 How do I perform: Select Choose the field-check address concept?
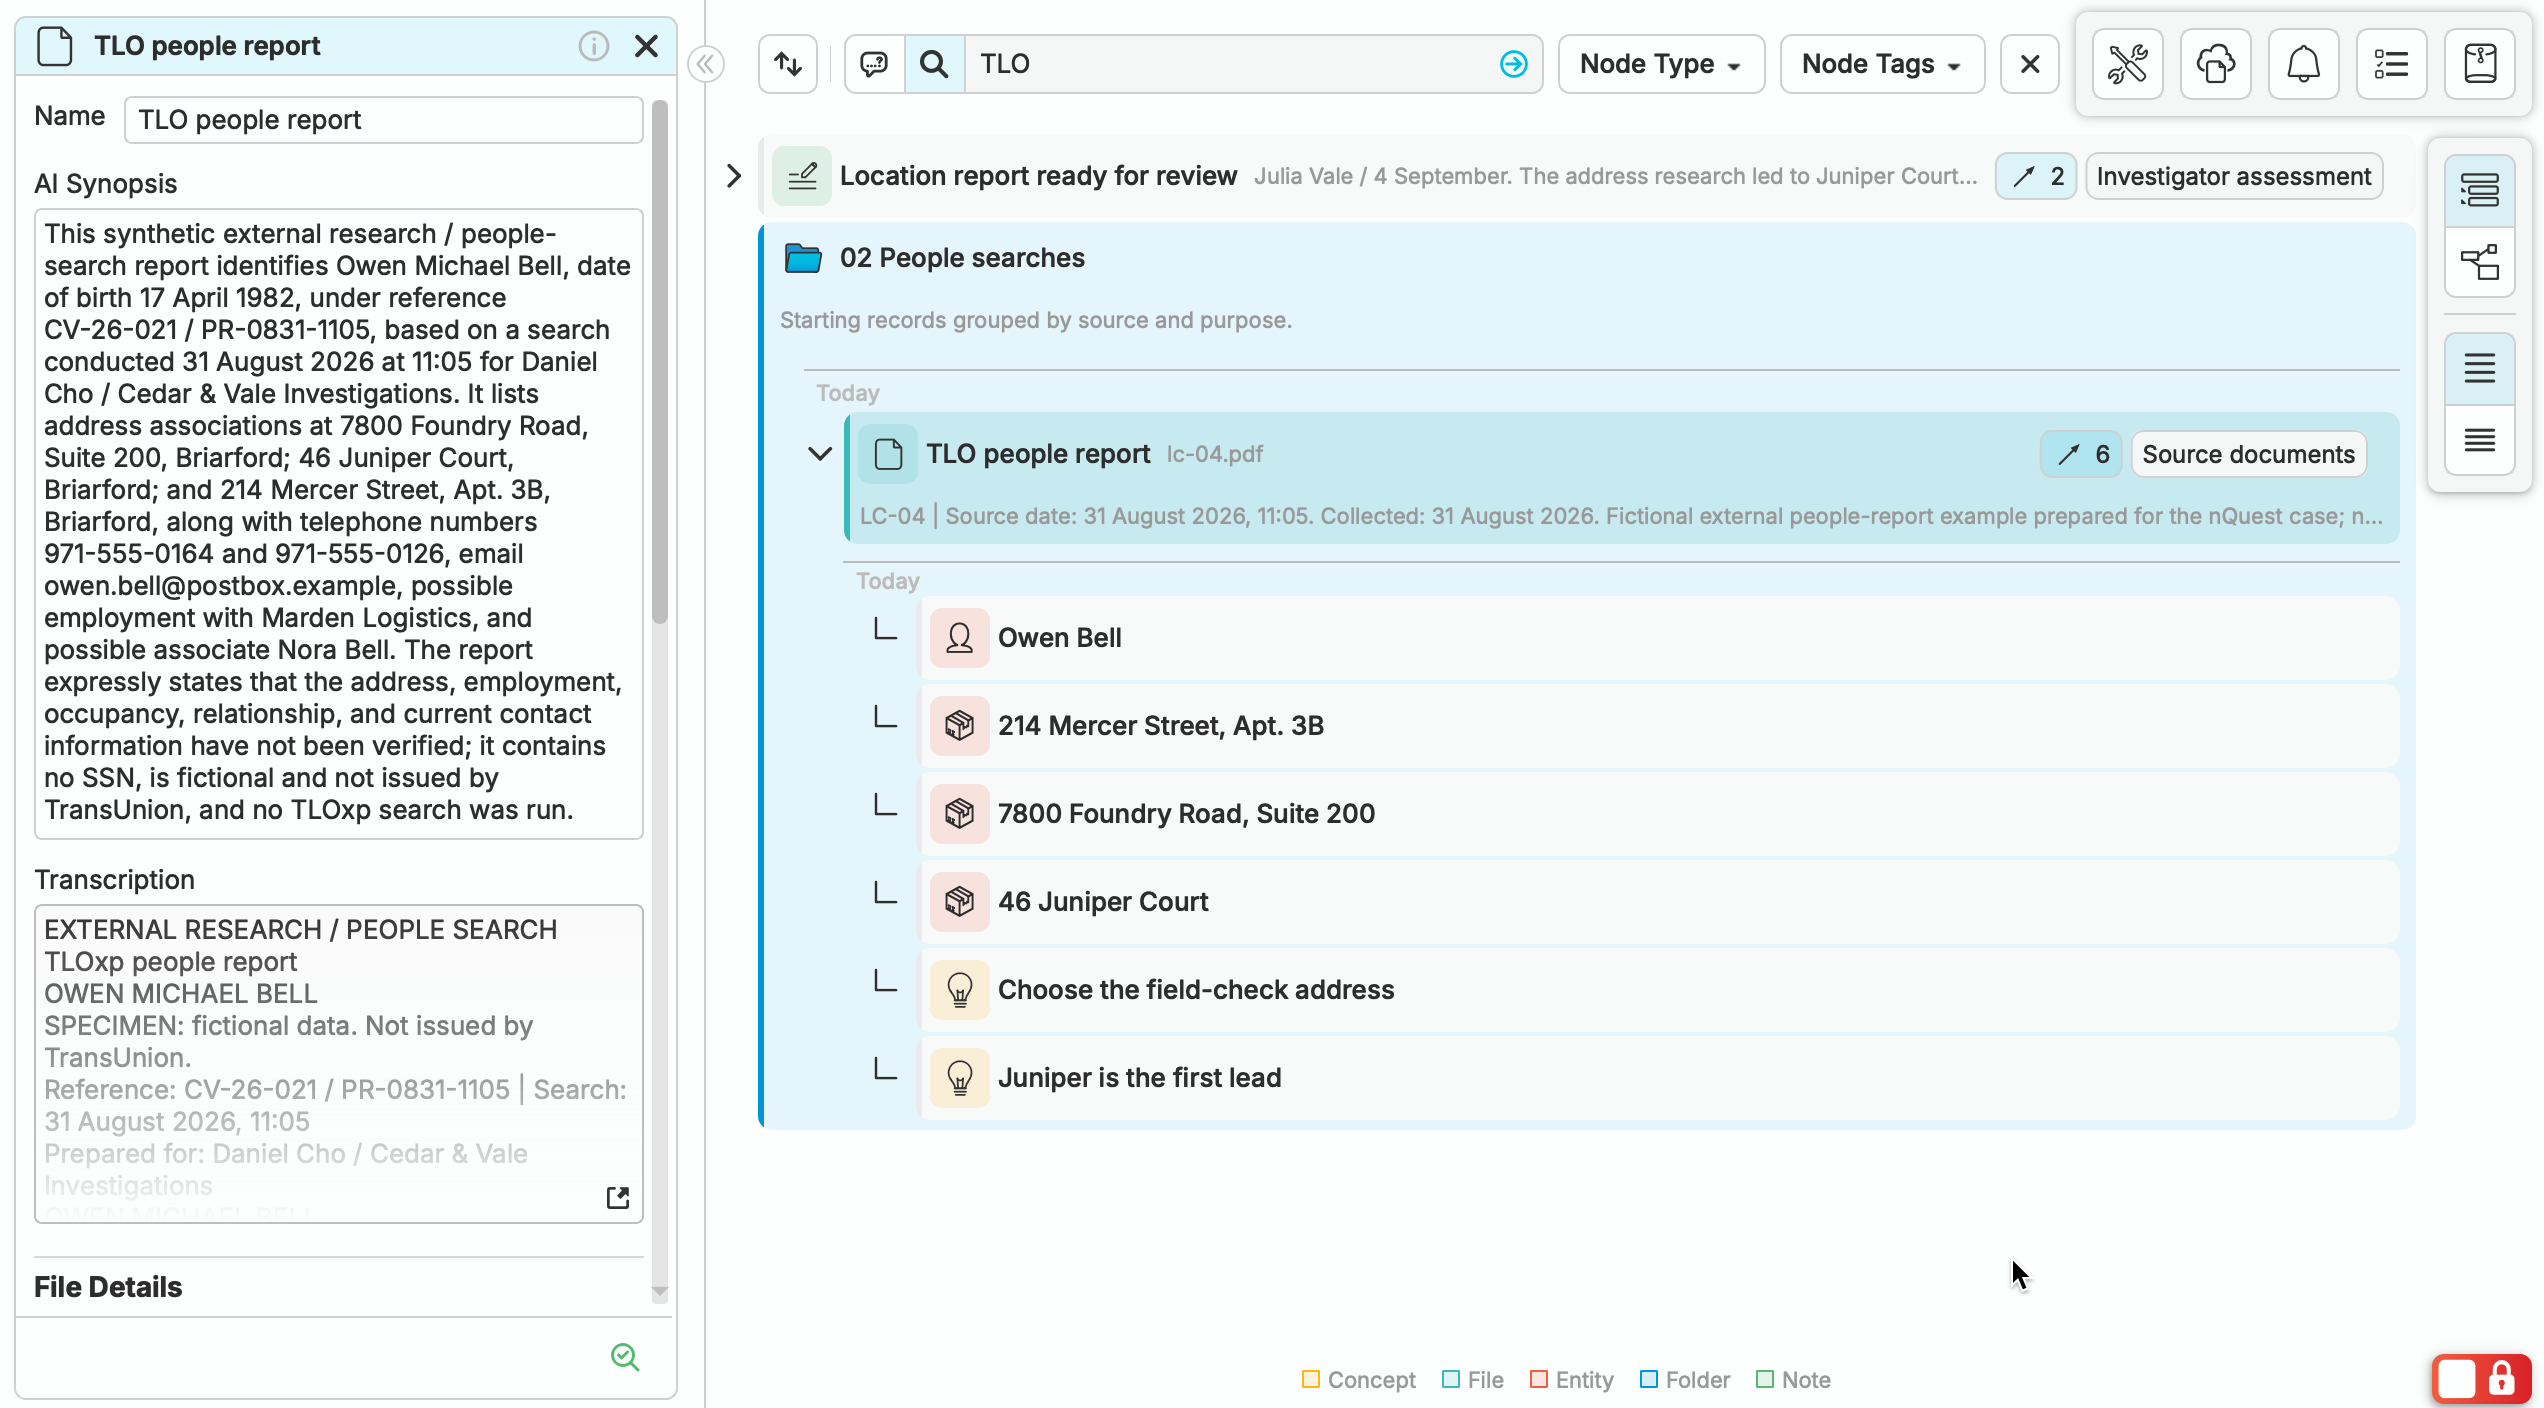point(1658,990)
